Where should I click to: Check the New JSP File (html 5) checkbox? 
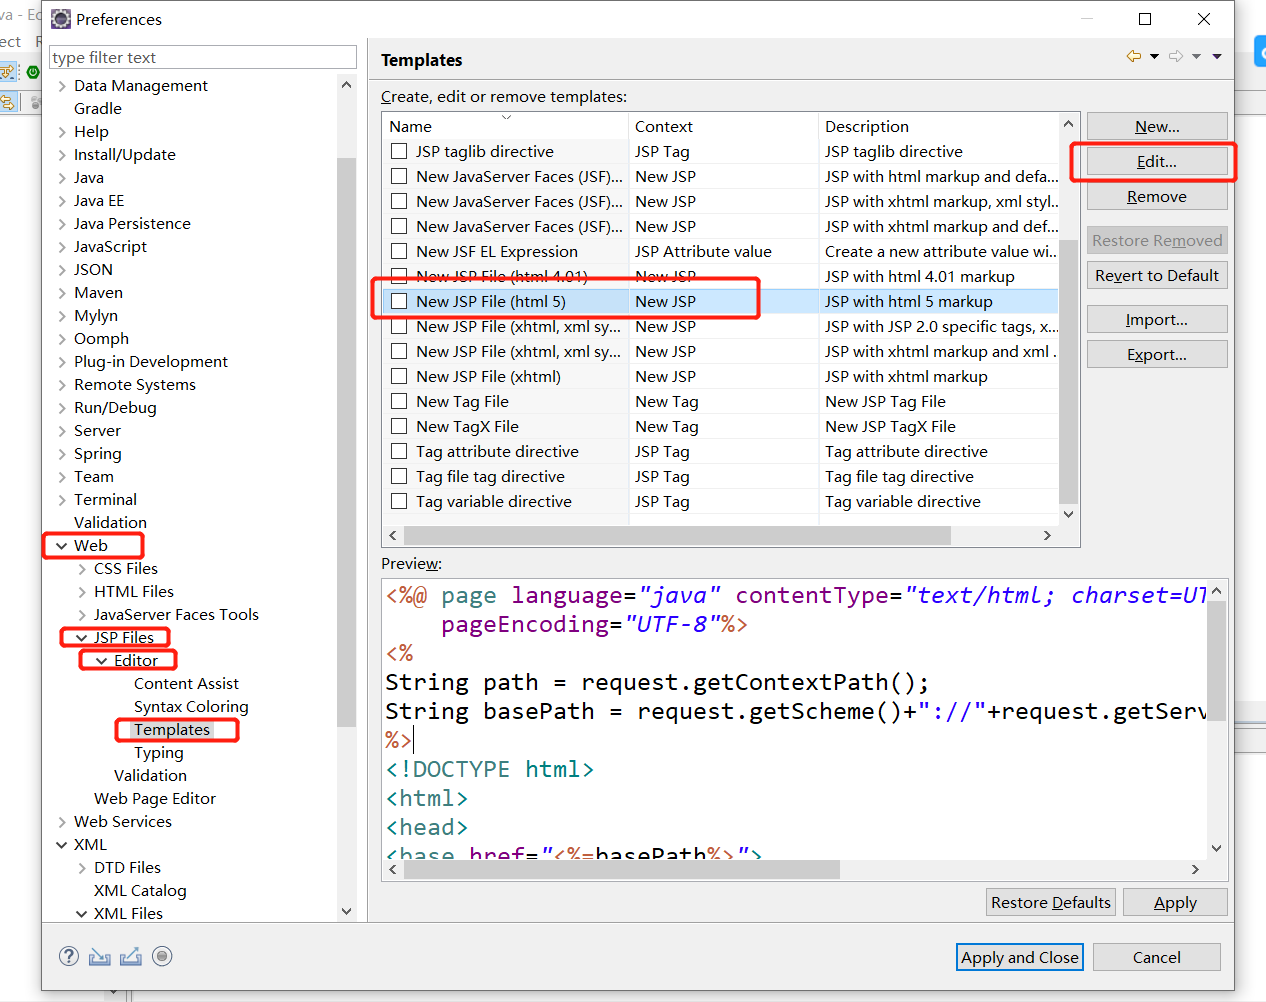coord(397,301)
